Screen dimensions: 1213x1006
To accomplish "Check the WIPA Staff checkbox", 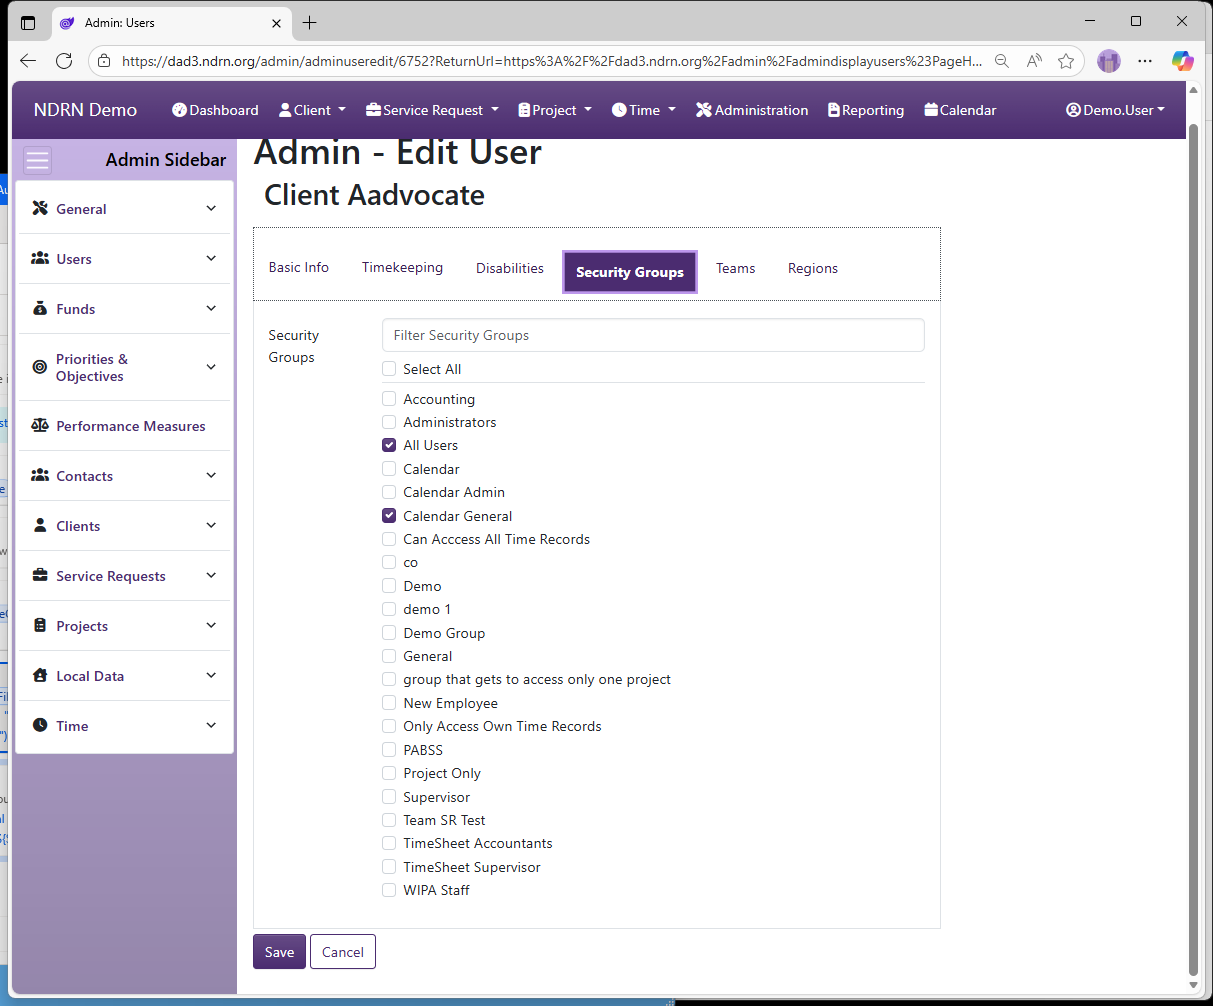I will tap(389, 890).
